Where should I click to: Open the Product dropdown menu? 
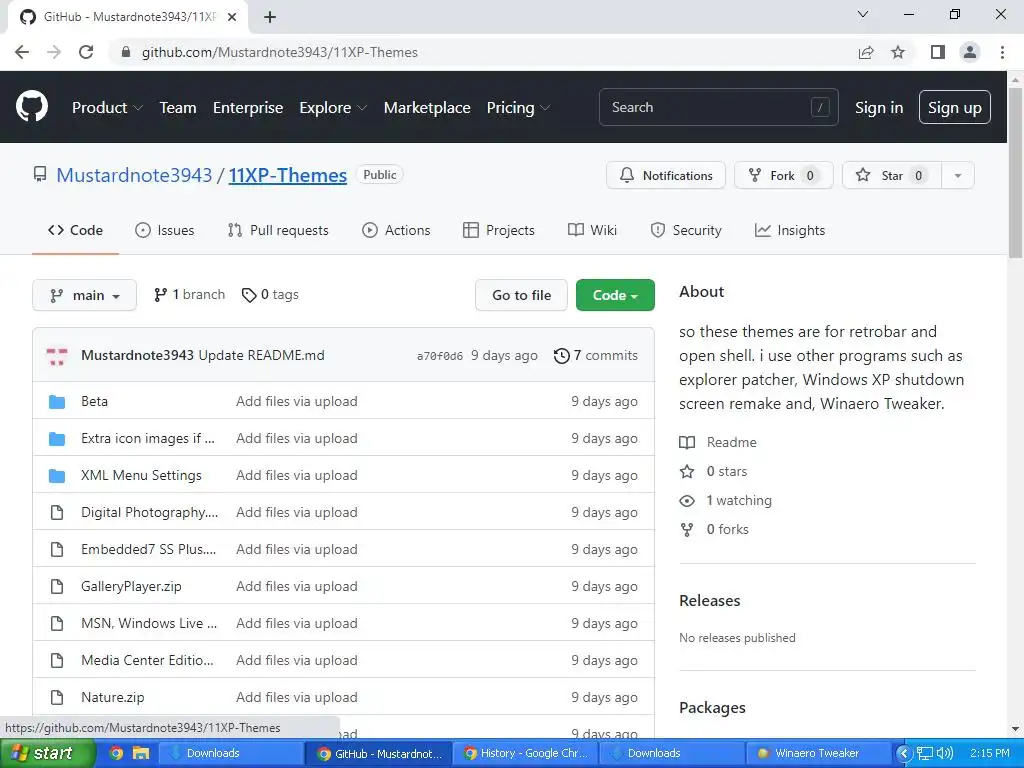tap(107, 108)
